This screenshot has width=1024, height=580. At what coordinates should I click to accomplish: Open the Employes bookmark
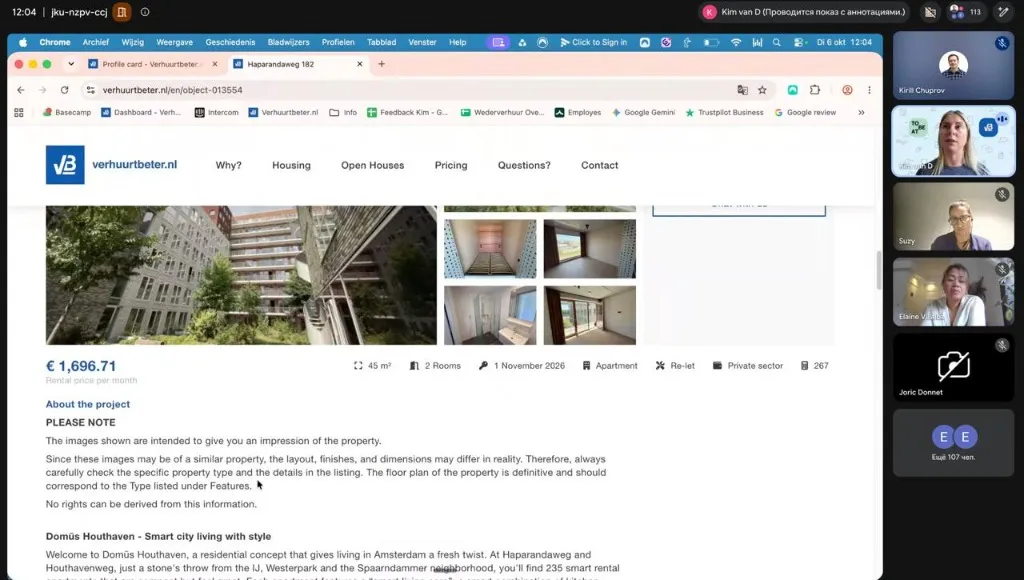click(x=578, y=112)
